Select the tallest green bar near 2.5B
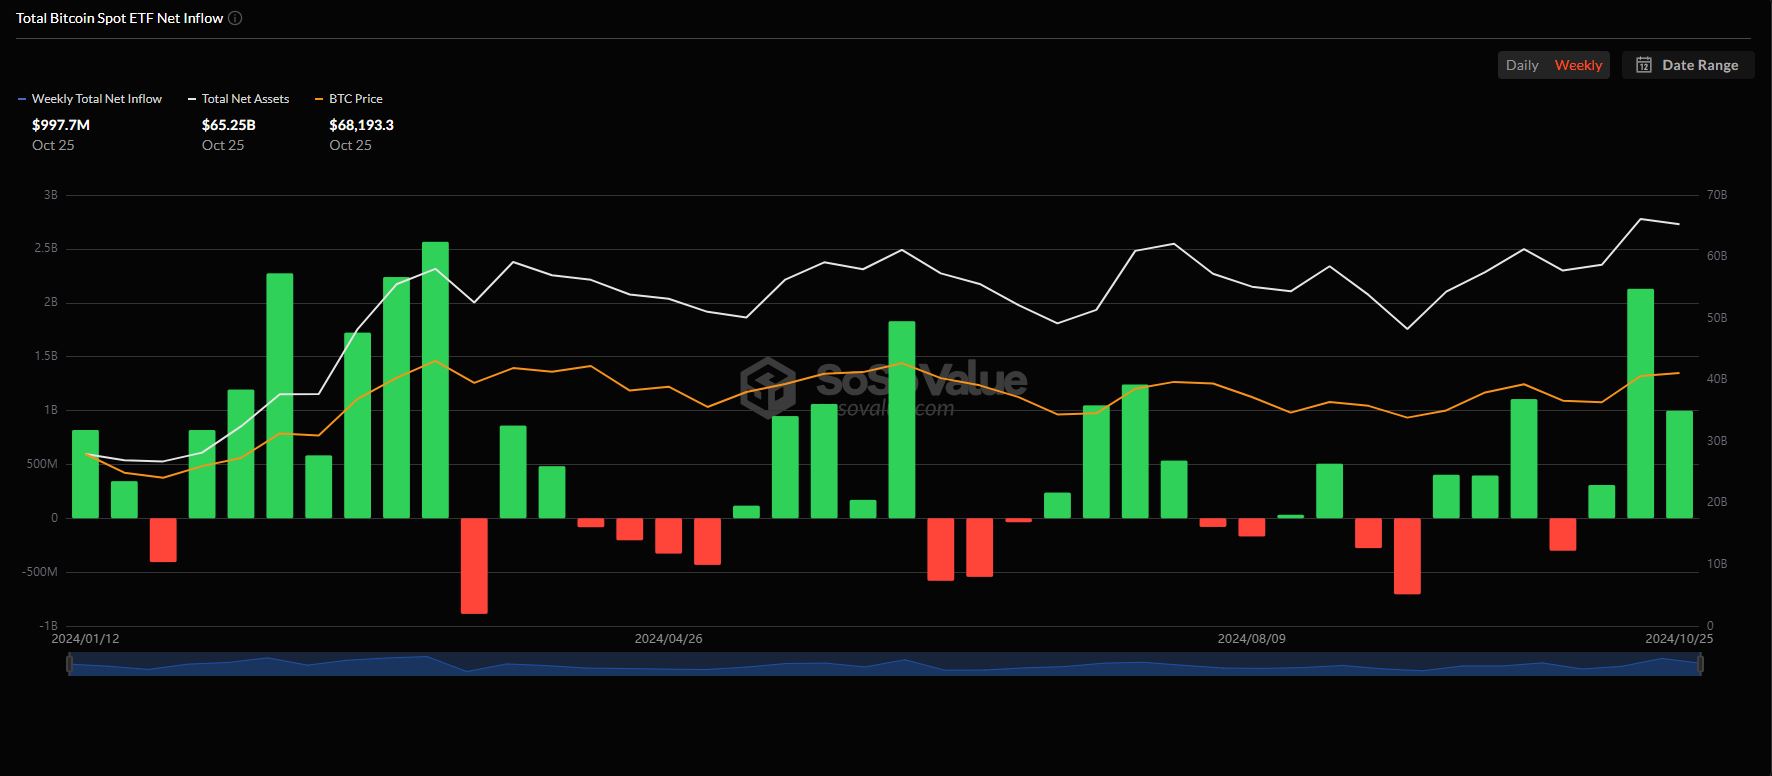The height and width of the screenshot is (776, 1772). [x=435, y=380]
